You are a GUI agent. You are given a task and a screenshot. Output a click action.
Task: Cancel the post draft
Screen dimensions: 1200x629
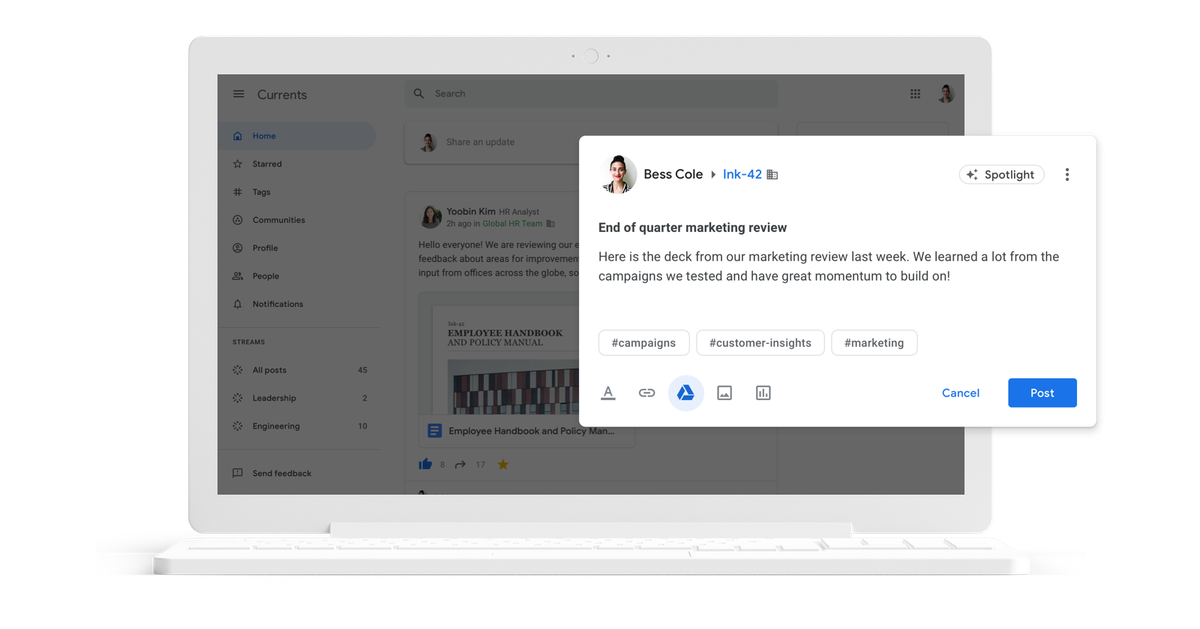[x=960, y=393]
